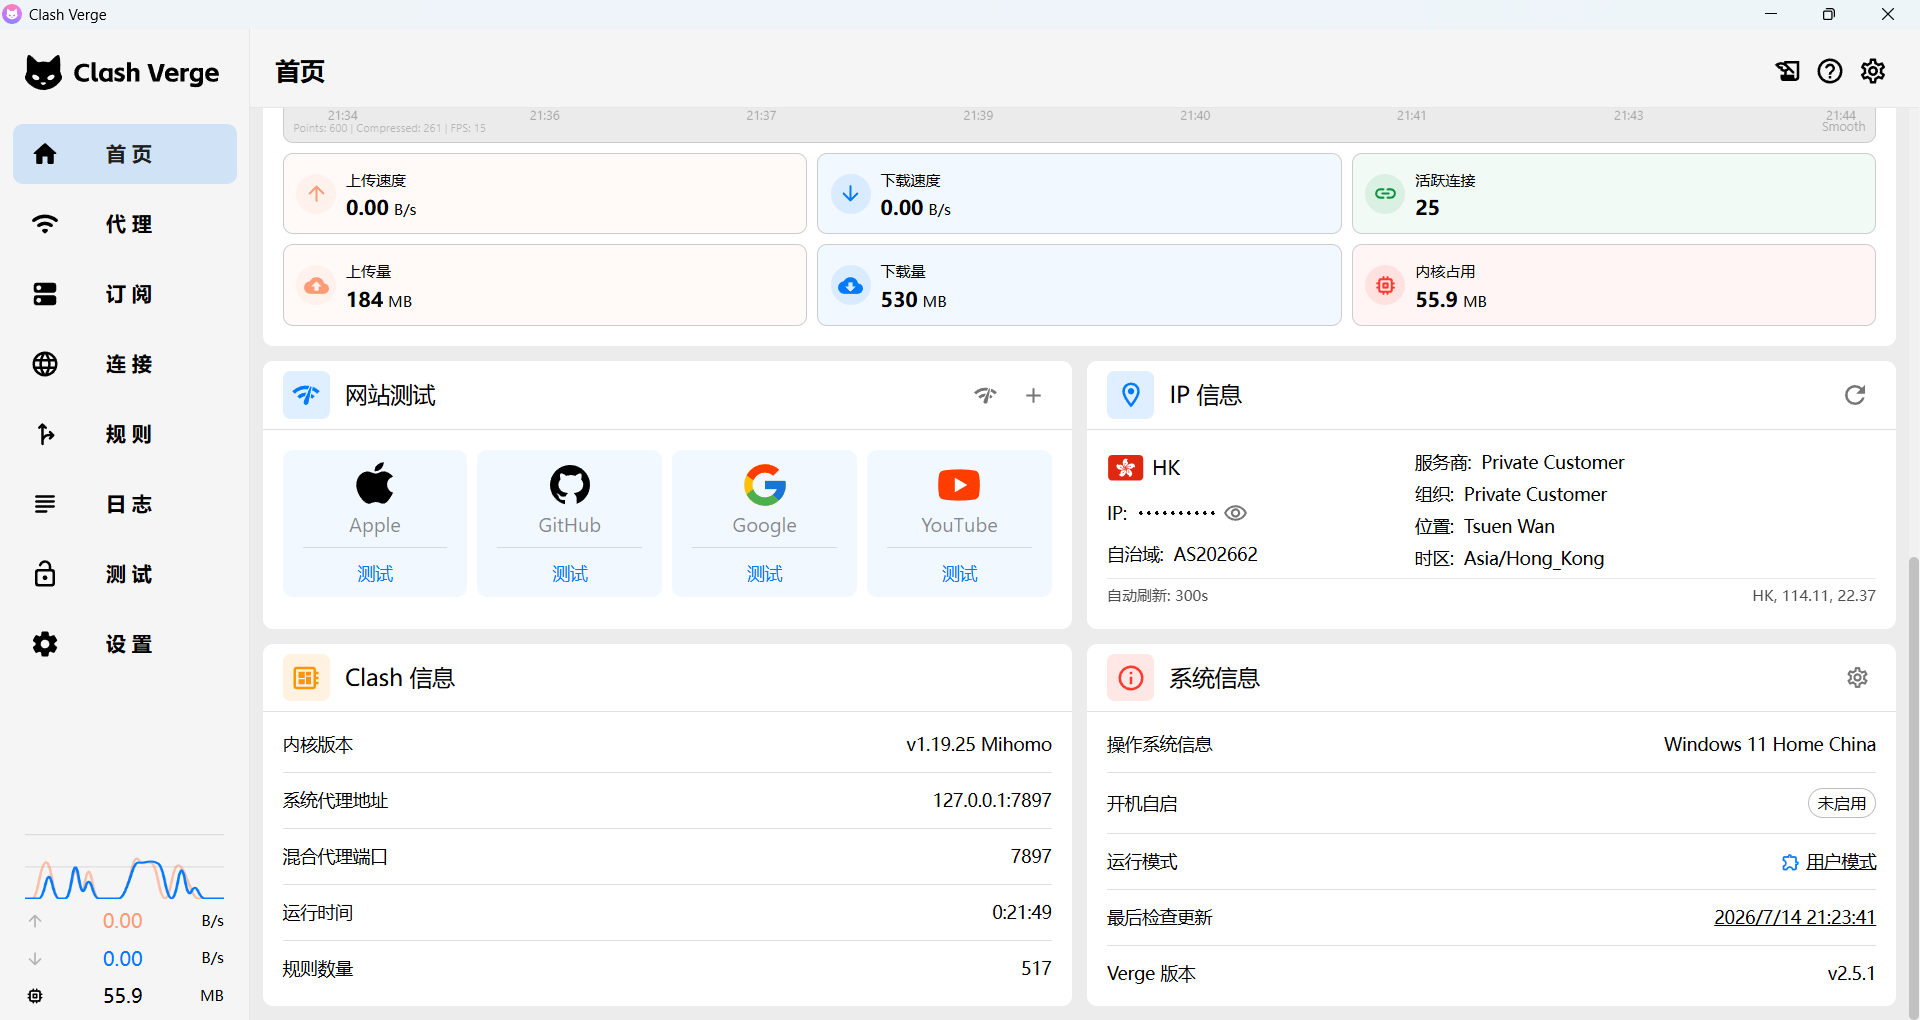The width and height of the screenshot is (1920, 1020).
Task: Click mixed port value 7897
Action: click(1031, 856)
